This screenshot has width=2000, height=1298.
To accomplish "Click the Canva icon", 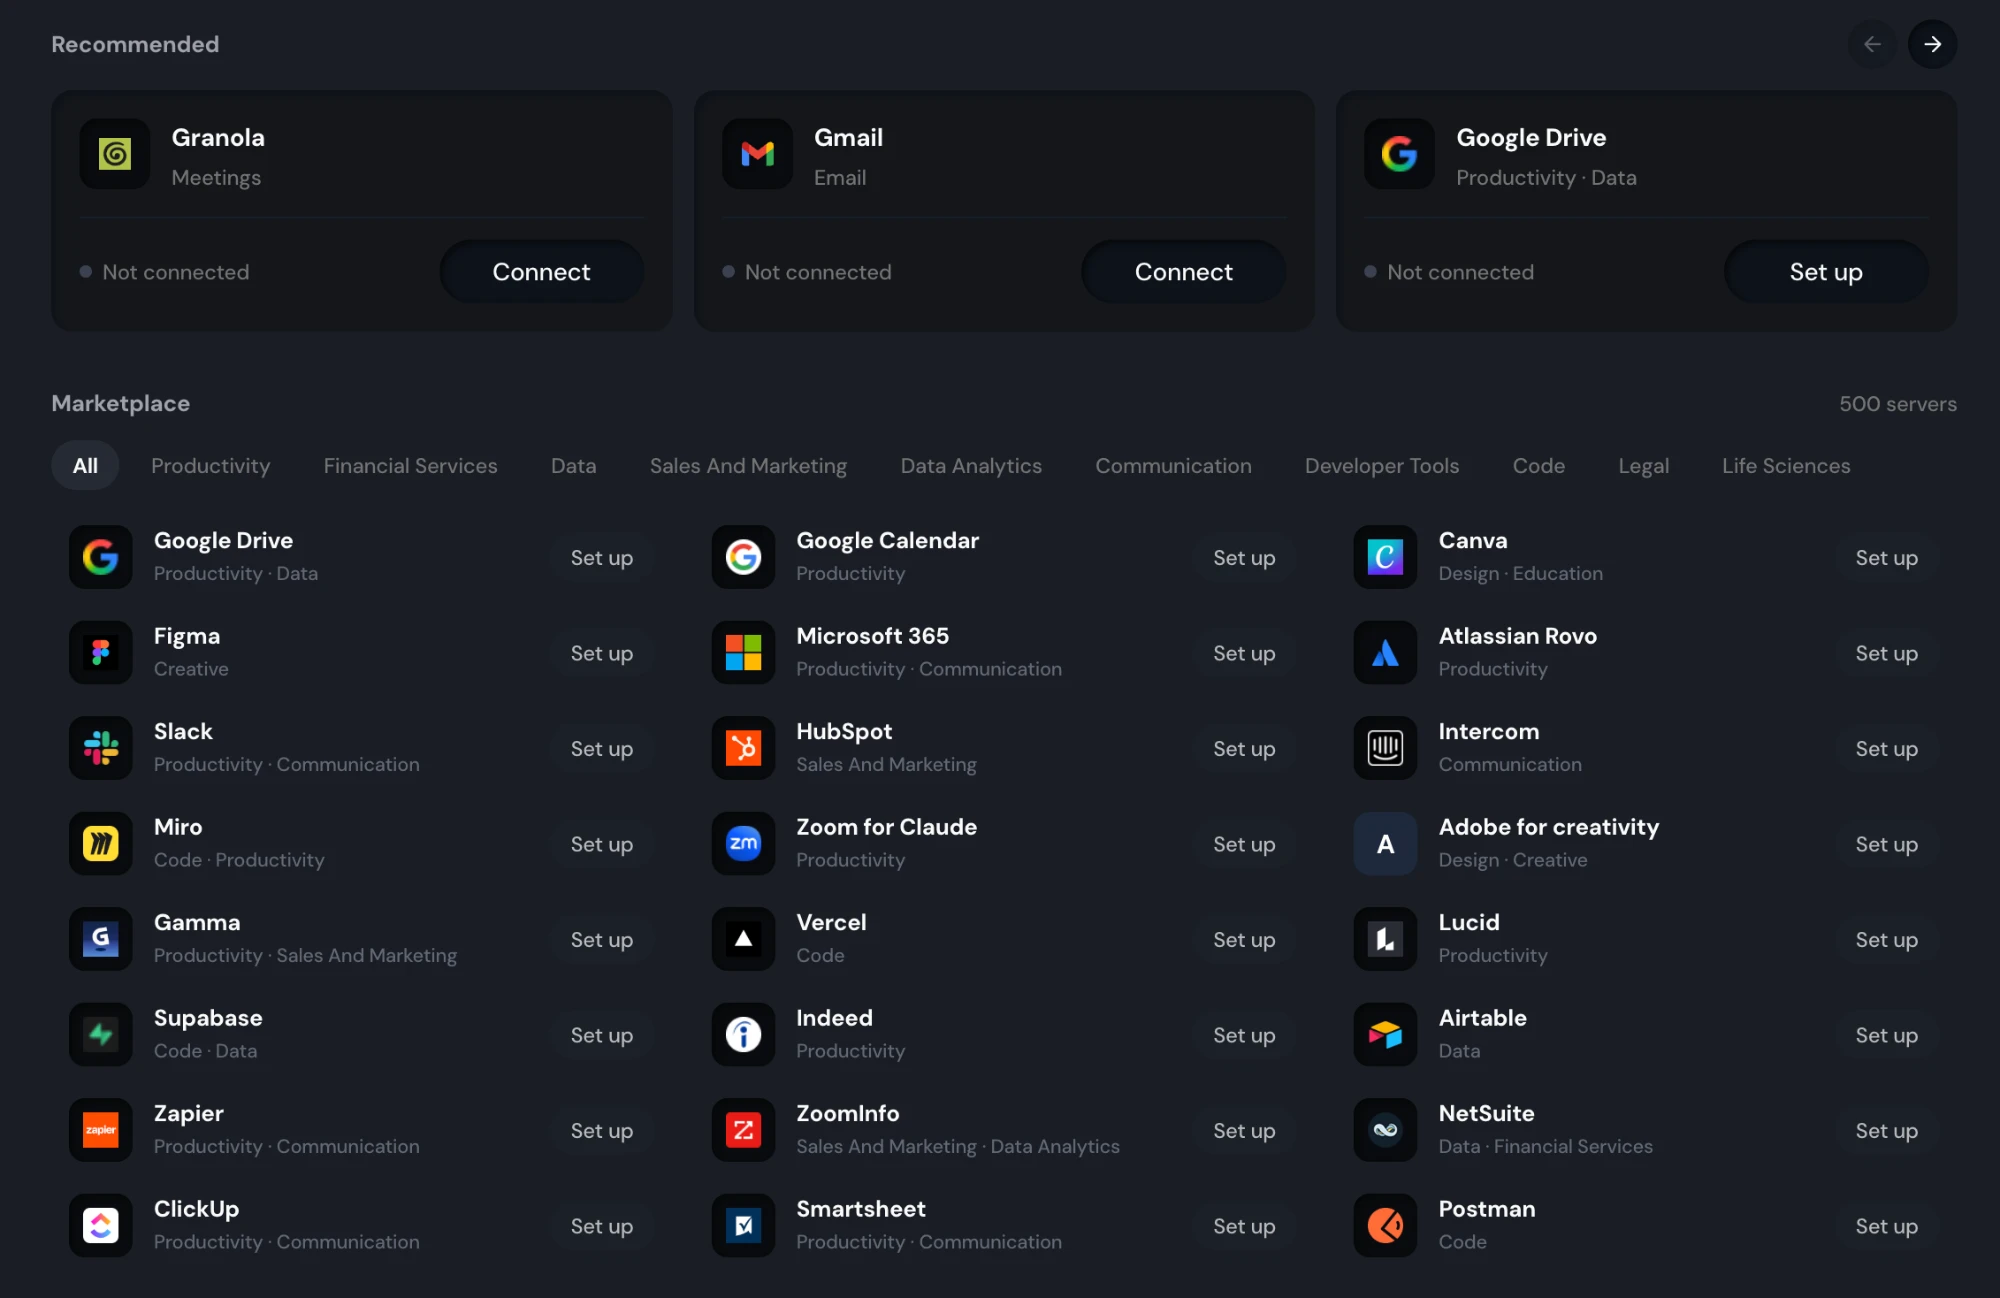I will (1385, 557).
